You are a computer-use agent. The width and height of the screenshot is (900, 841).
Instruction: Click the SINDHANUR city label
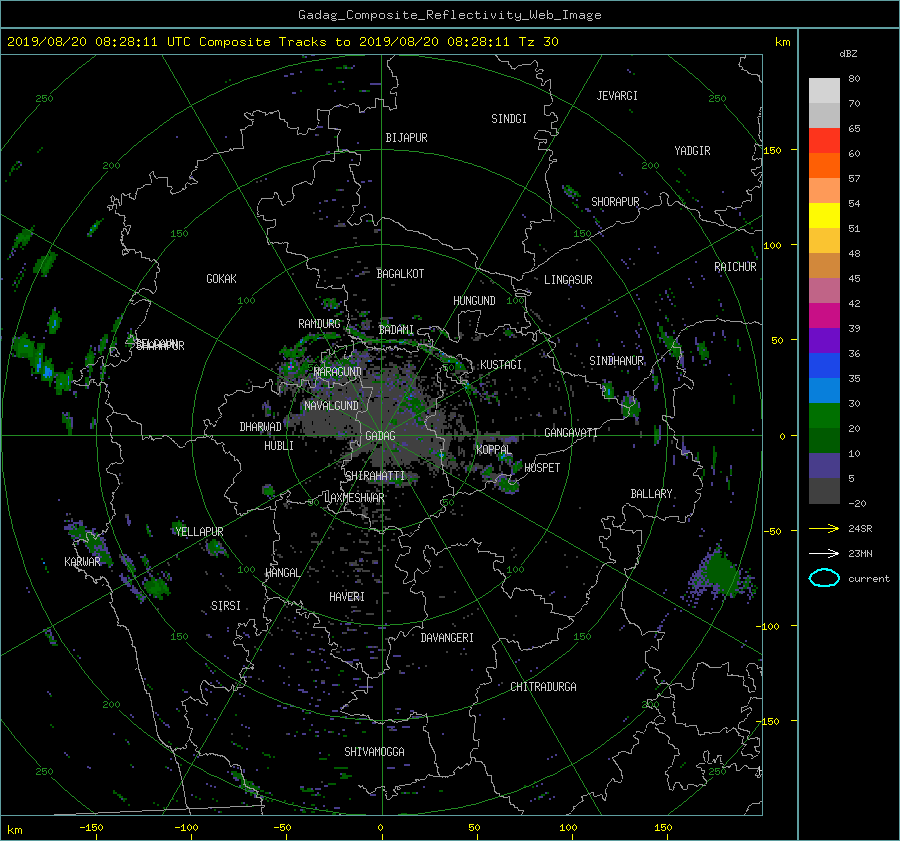(x=616, y=361)
